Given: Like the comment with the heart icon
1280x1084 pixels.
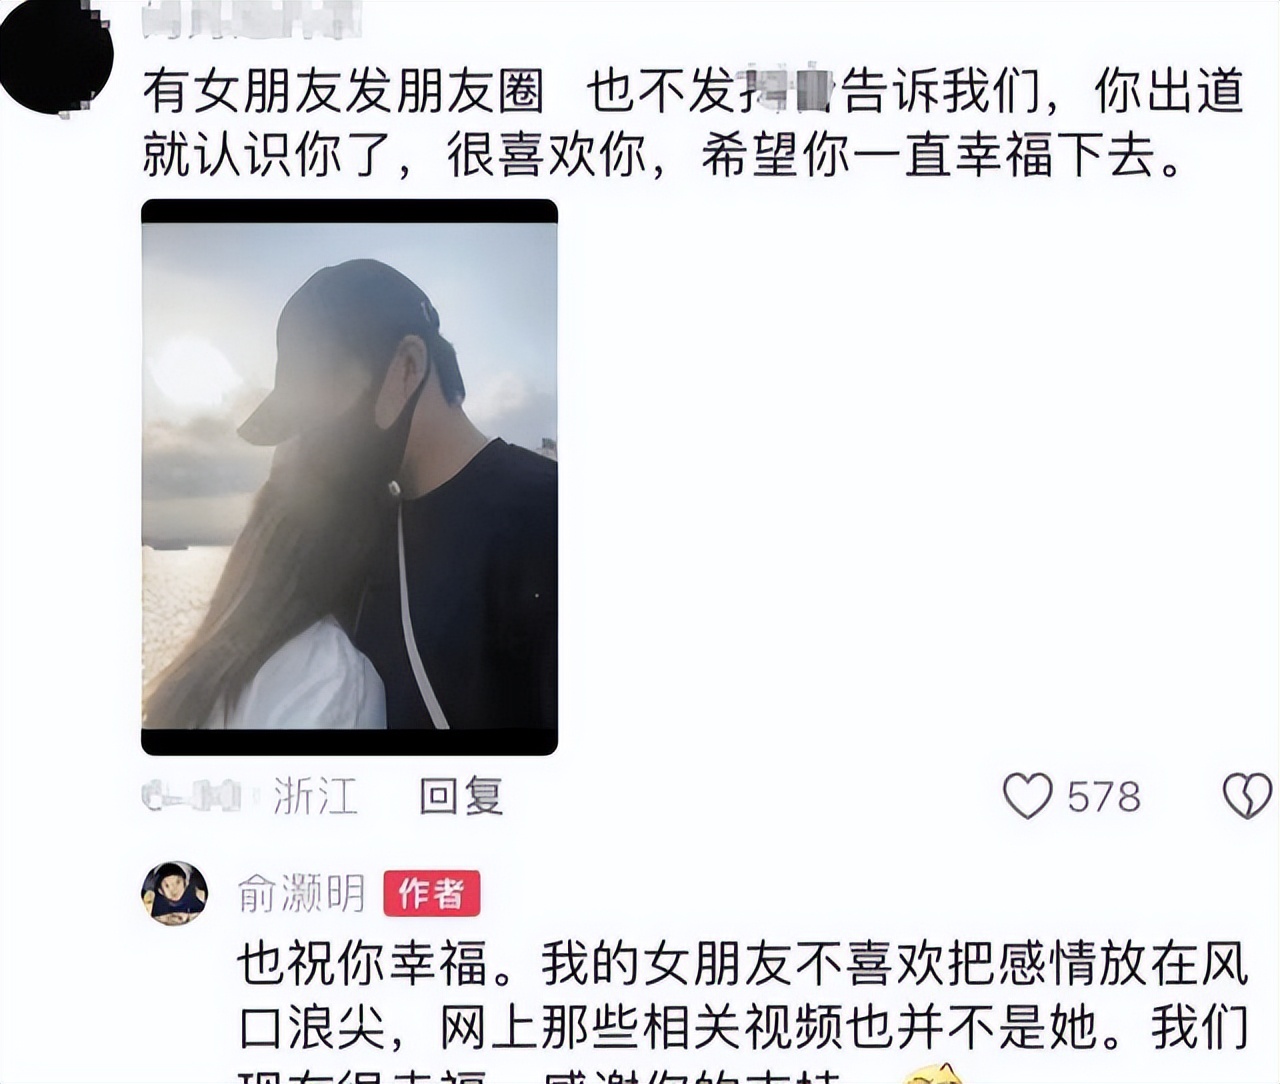Looking at the screenshot, I should coord(1027,796).
